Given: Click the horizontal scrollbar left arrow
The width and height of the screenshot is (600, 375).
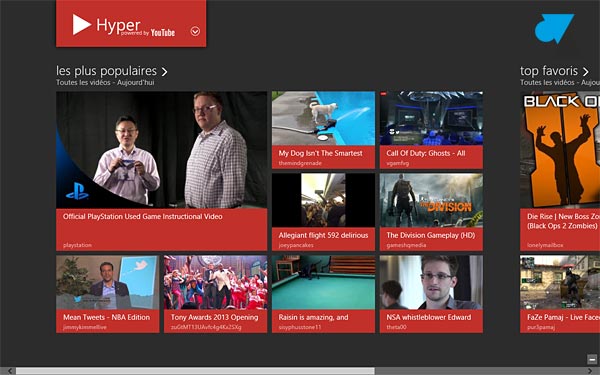Looking at the screenshot, I should click(x=9, y=371).
